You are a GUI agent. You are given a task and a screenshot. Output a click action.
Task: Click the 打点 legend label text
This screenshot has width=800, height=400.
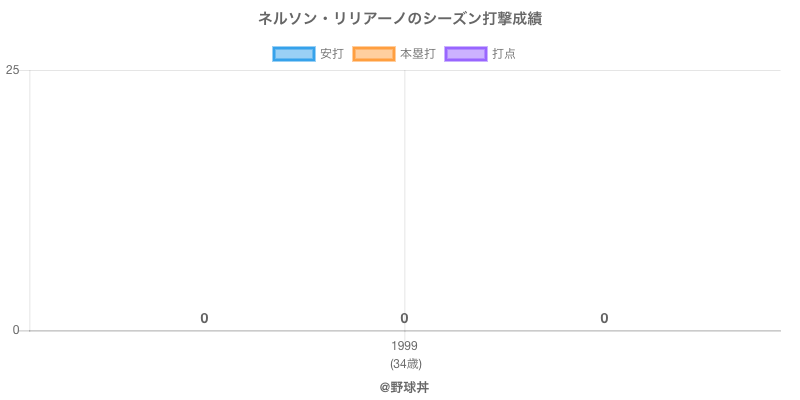tap(504, 54)
